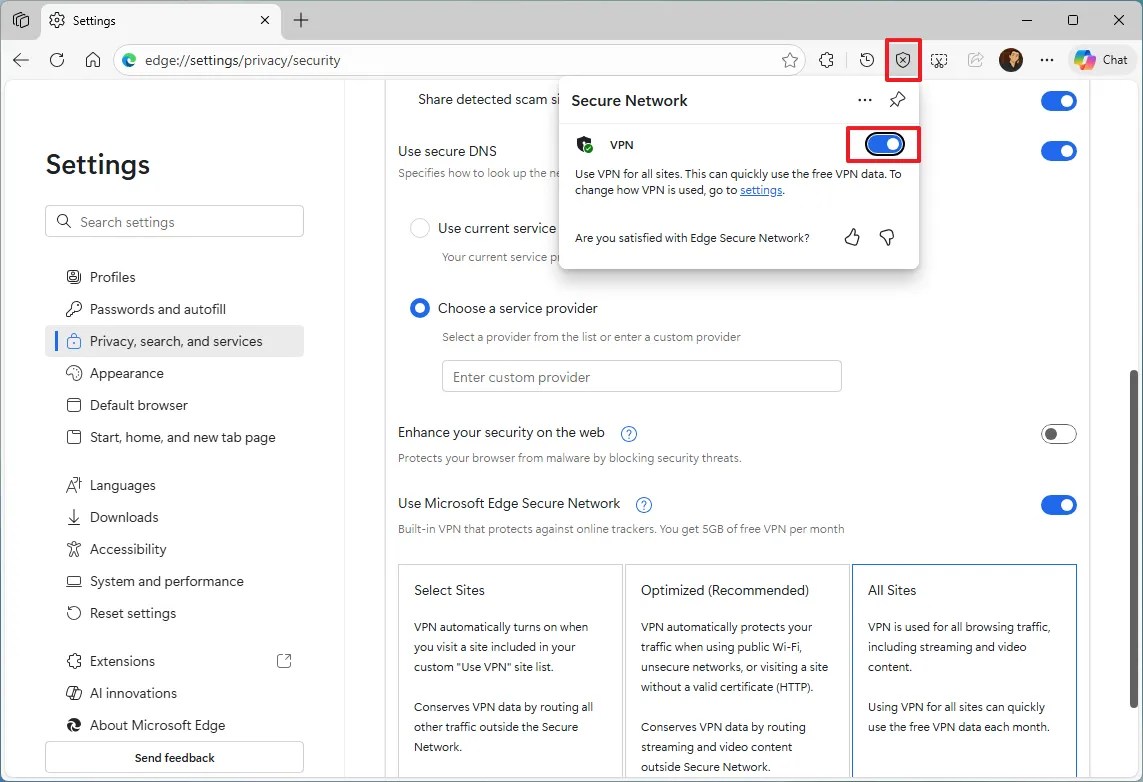
Task: Open Secure Network more options menu
Action: [x=864, y=100]
